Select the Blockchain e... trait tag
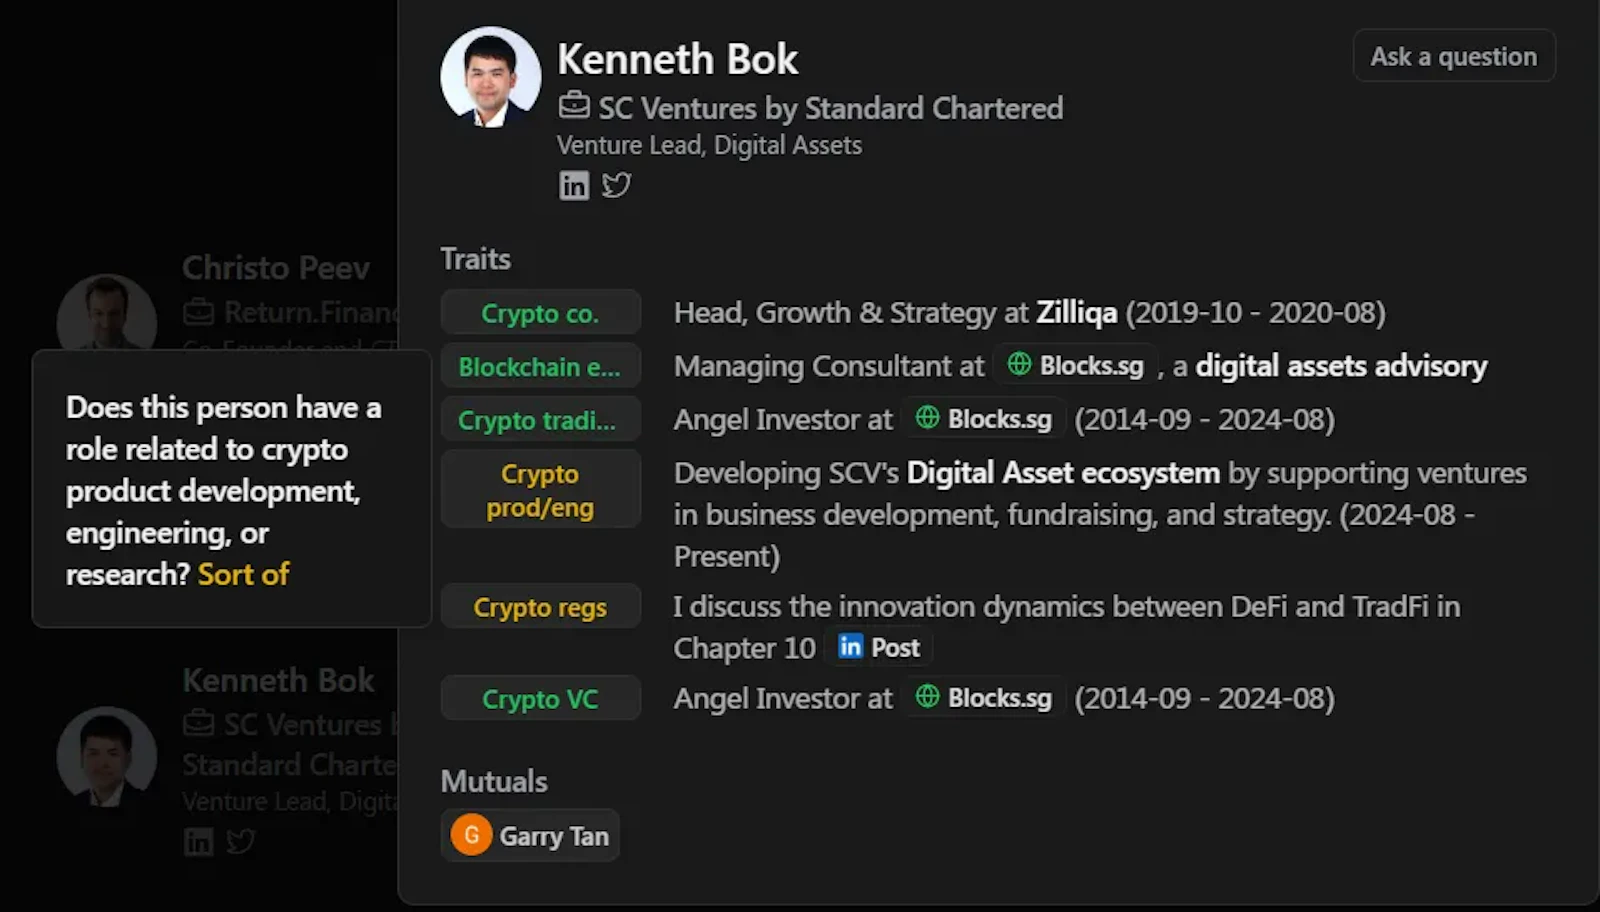The height and width of the screenshot is (912, 1600). pyautogui.click(x=540, y=367)
